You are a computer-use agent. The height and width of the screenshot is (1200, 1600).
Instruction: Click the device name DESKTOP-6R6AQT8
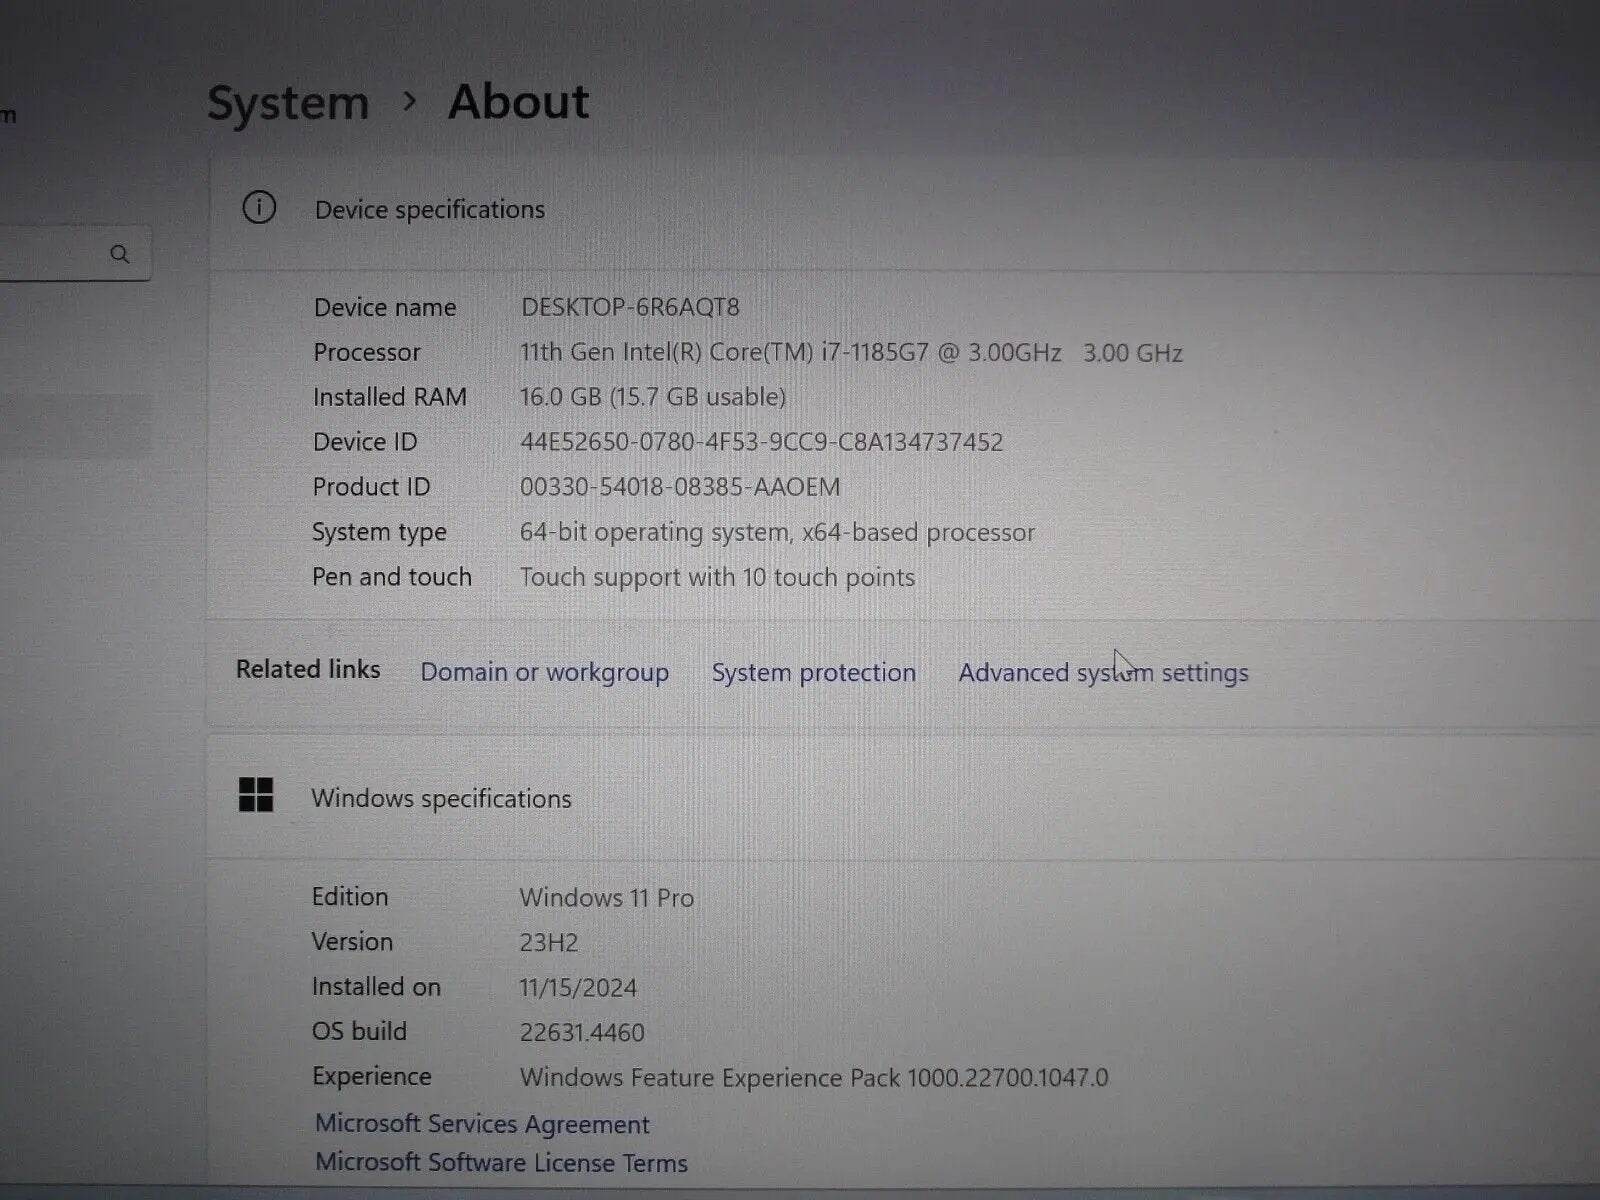pyautogui.click(x=630, y=307)
